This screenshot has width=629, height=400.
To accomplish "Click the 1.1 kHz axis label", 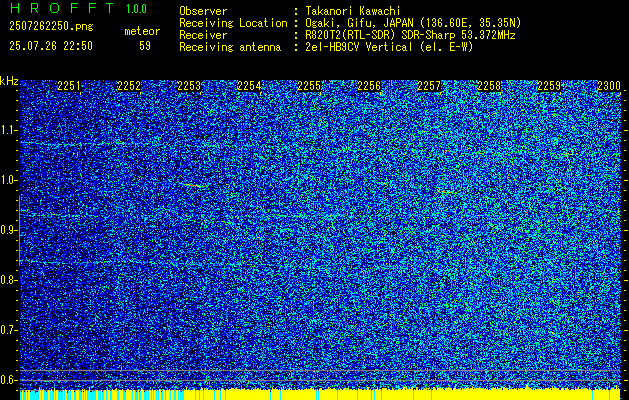I will click(8, 130).
